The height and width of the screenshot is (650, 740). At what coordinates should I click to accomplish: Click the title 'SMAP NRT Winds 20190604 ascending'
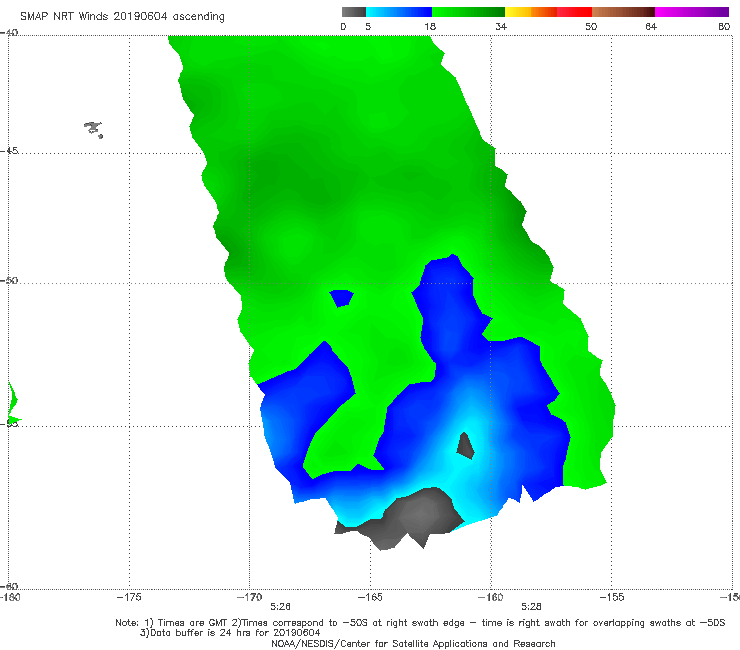(x=122, y=17)
